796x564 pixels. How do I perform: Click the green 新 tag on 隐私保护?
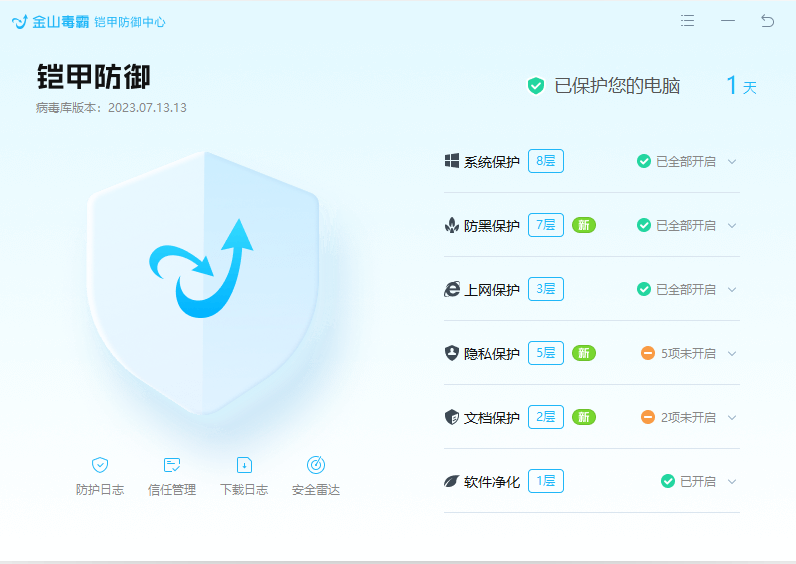(584, 353)
